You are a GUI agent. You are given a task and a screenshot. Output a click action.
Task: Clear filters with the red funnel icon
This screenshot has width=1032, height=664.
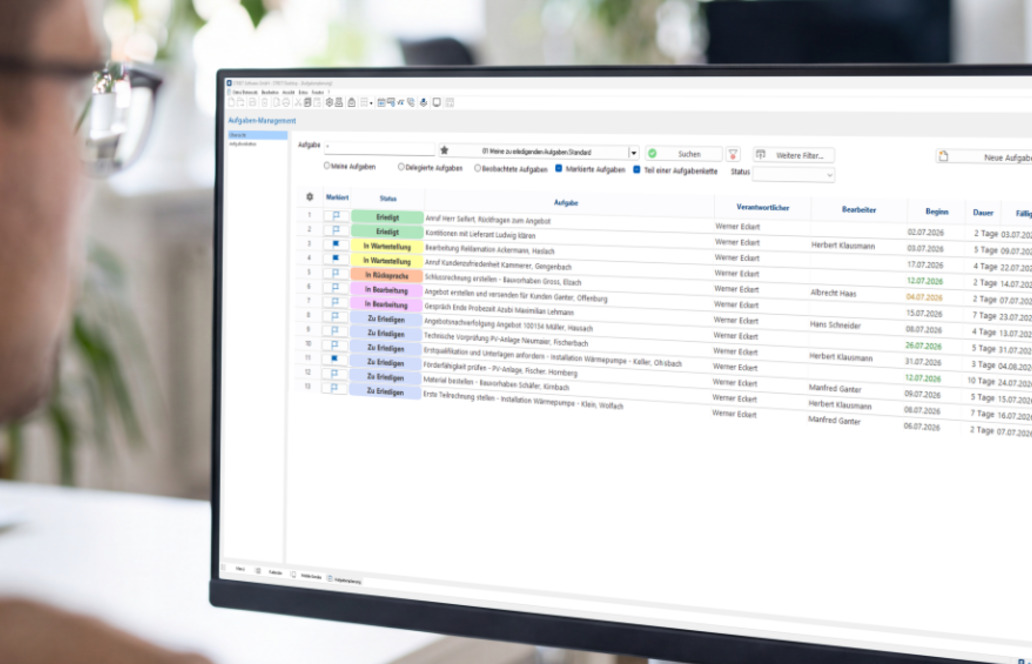pos(733,154)
